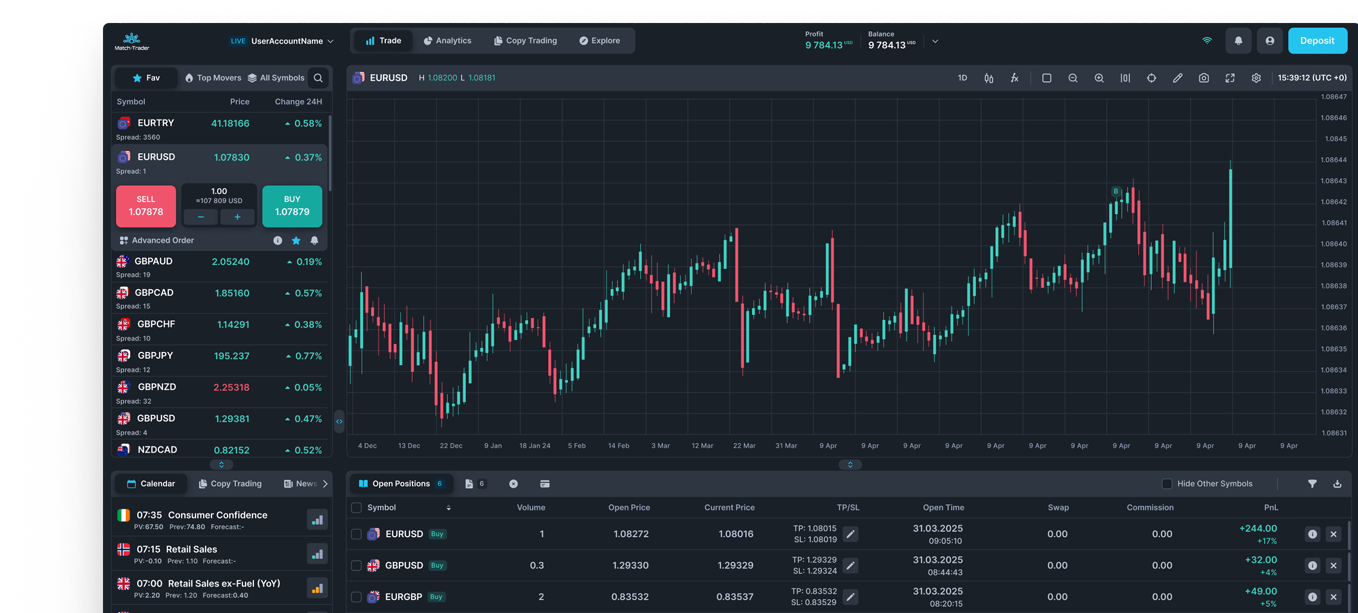
Task: Switch to the Analytics tab
Action: click(x=447, y=41)
